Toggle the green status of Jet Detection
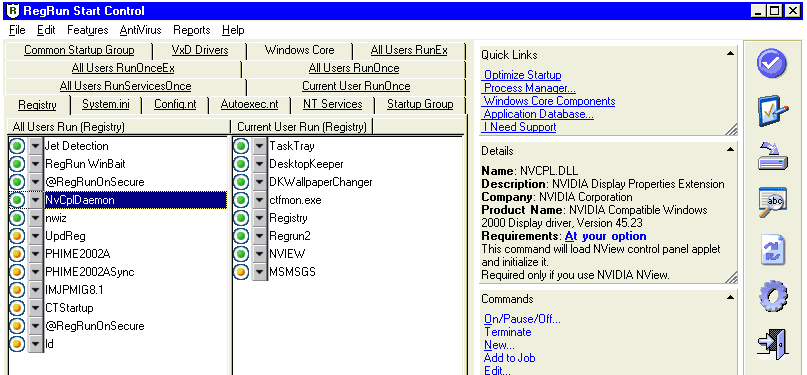Image resolution: width=807 pixels, height=375 pixels. [x=17, y=146]
